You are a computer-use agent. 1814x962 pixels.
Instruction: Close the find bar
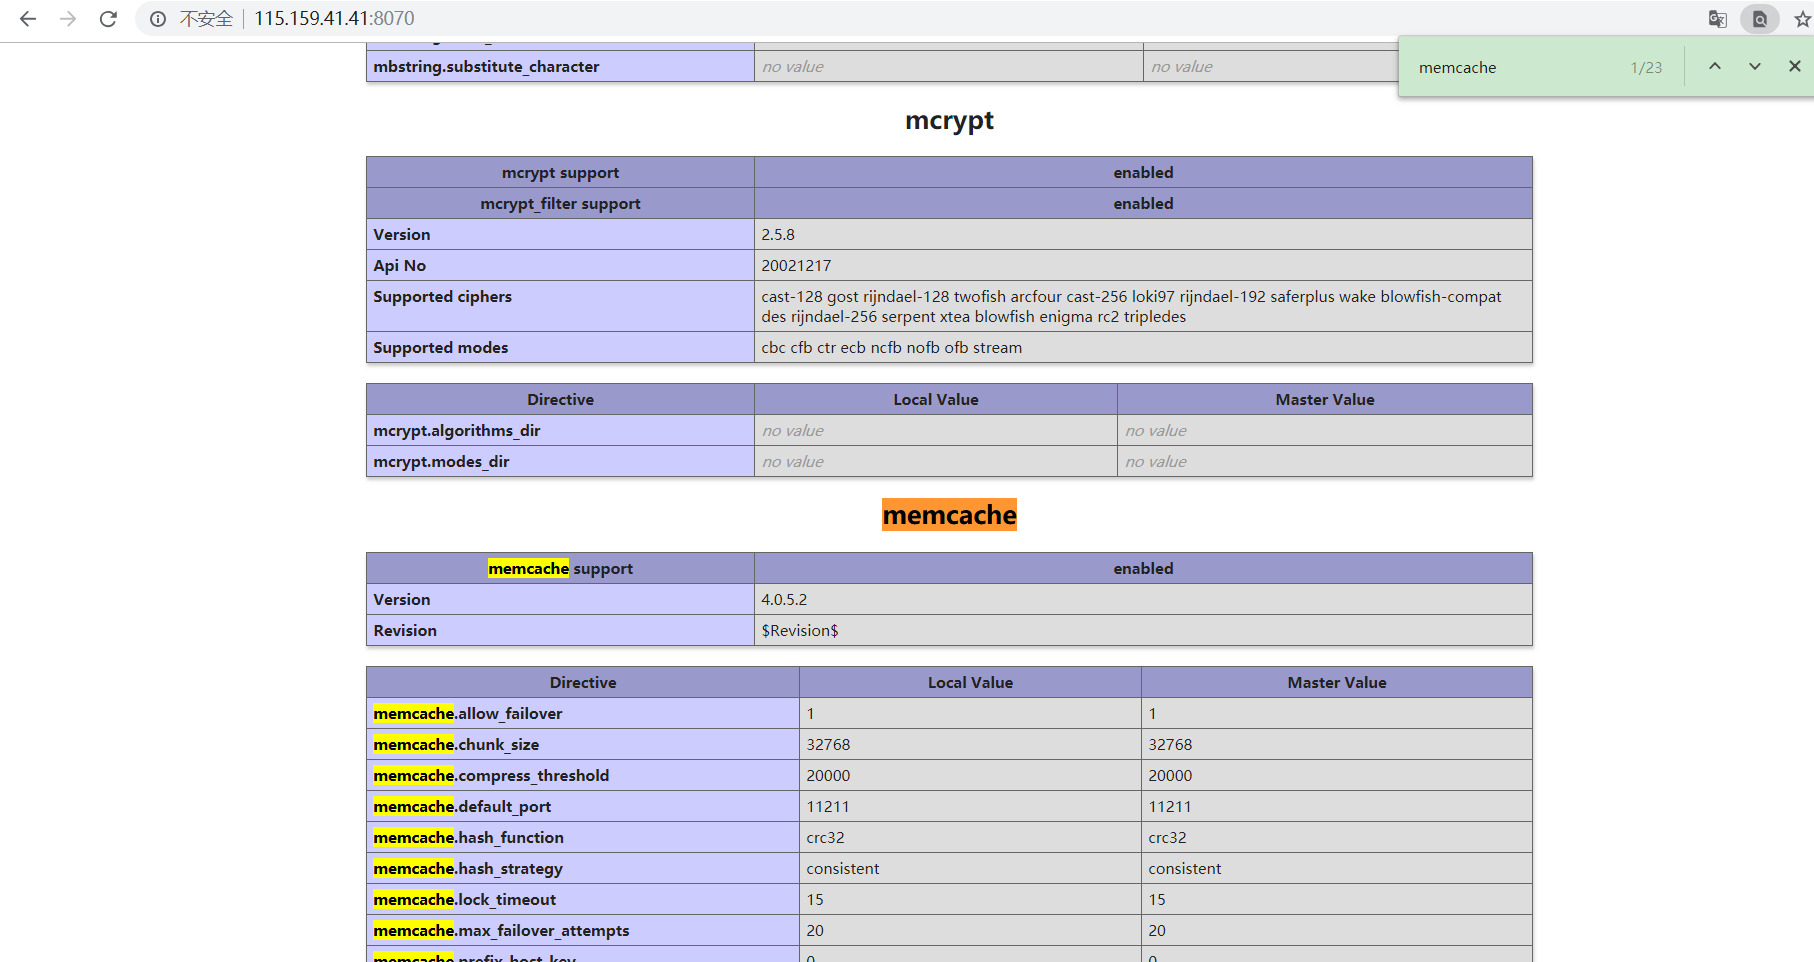point(1795,67)
